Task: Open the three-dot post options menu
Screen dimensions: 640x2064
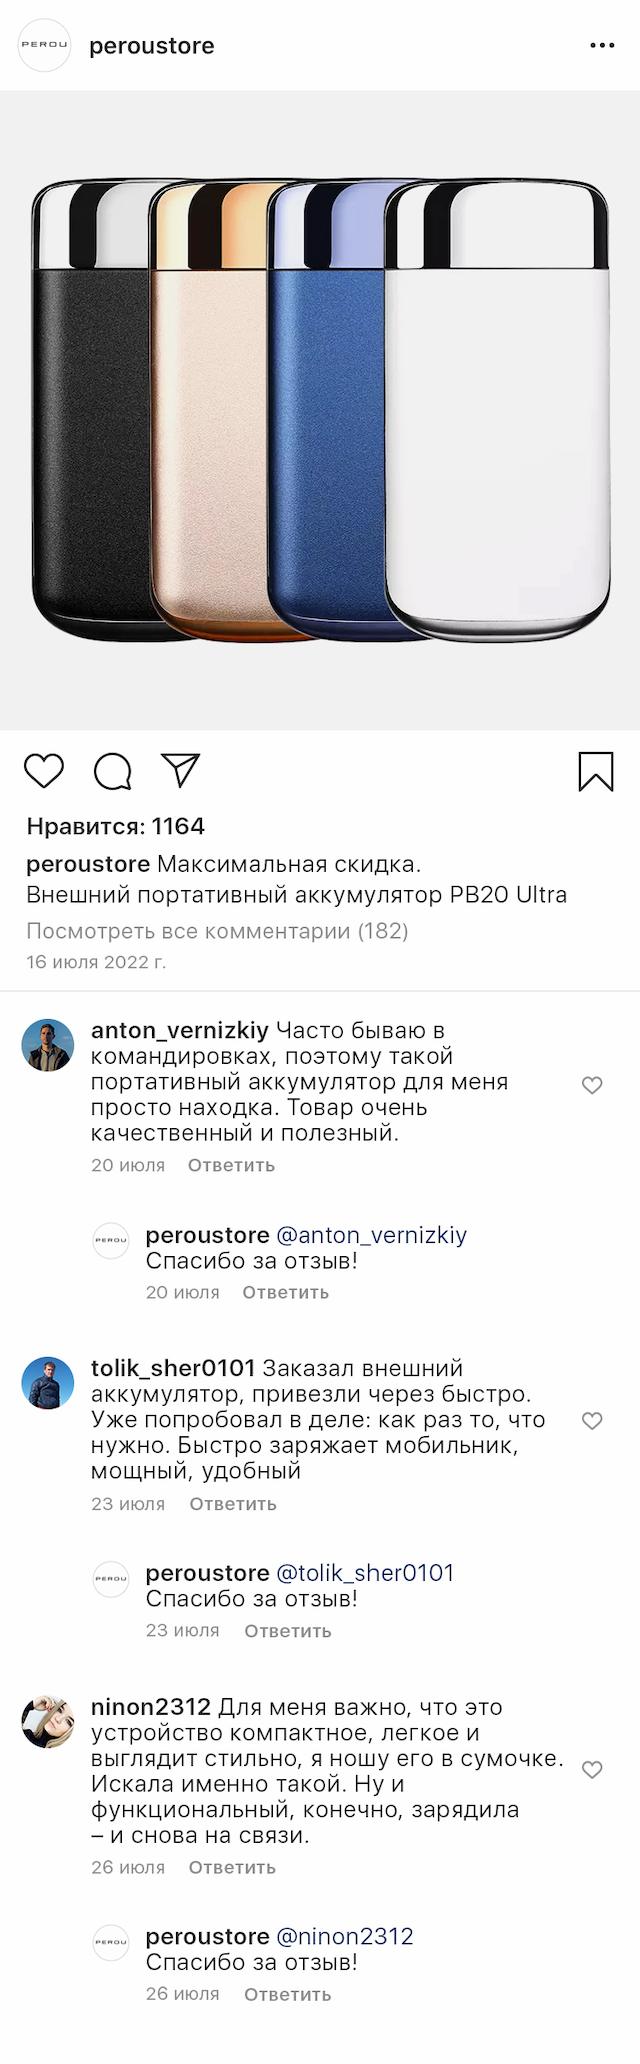Action: pos(602,46)
